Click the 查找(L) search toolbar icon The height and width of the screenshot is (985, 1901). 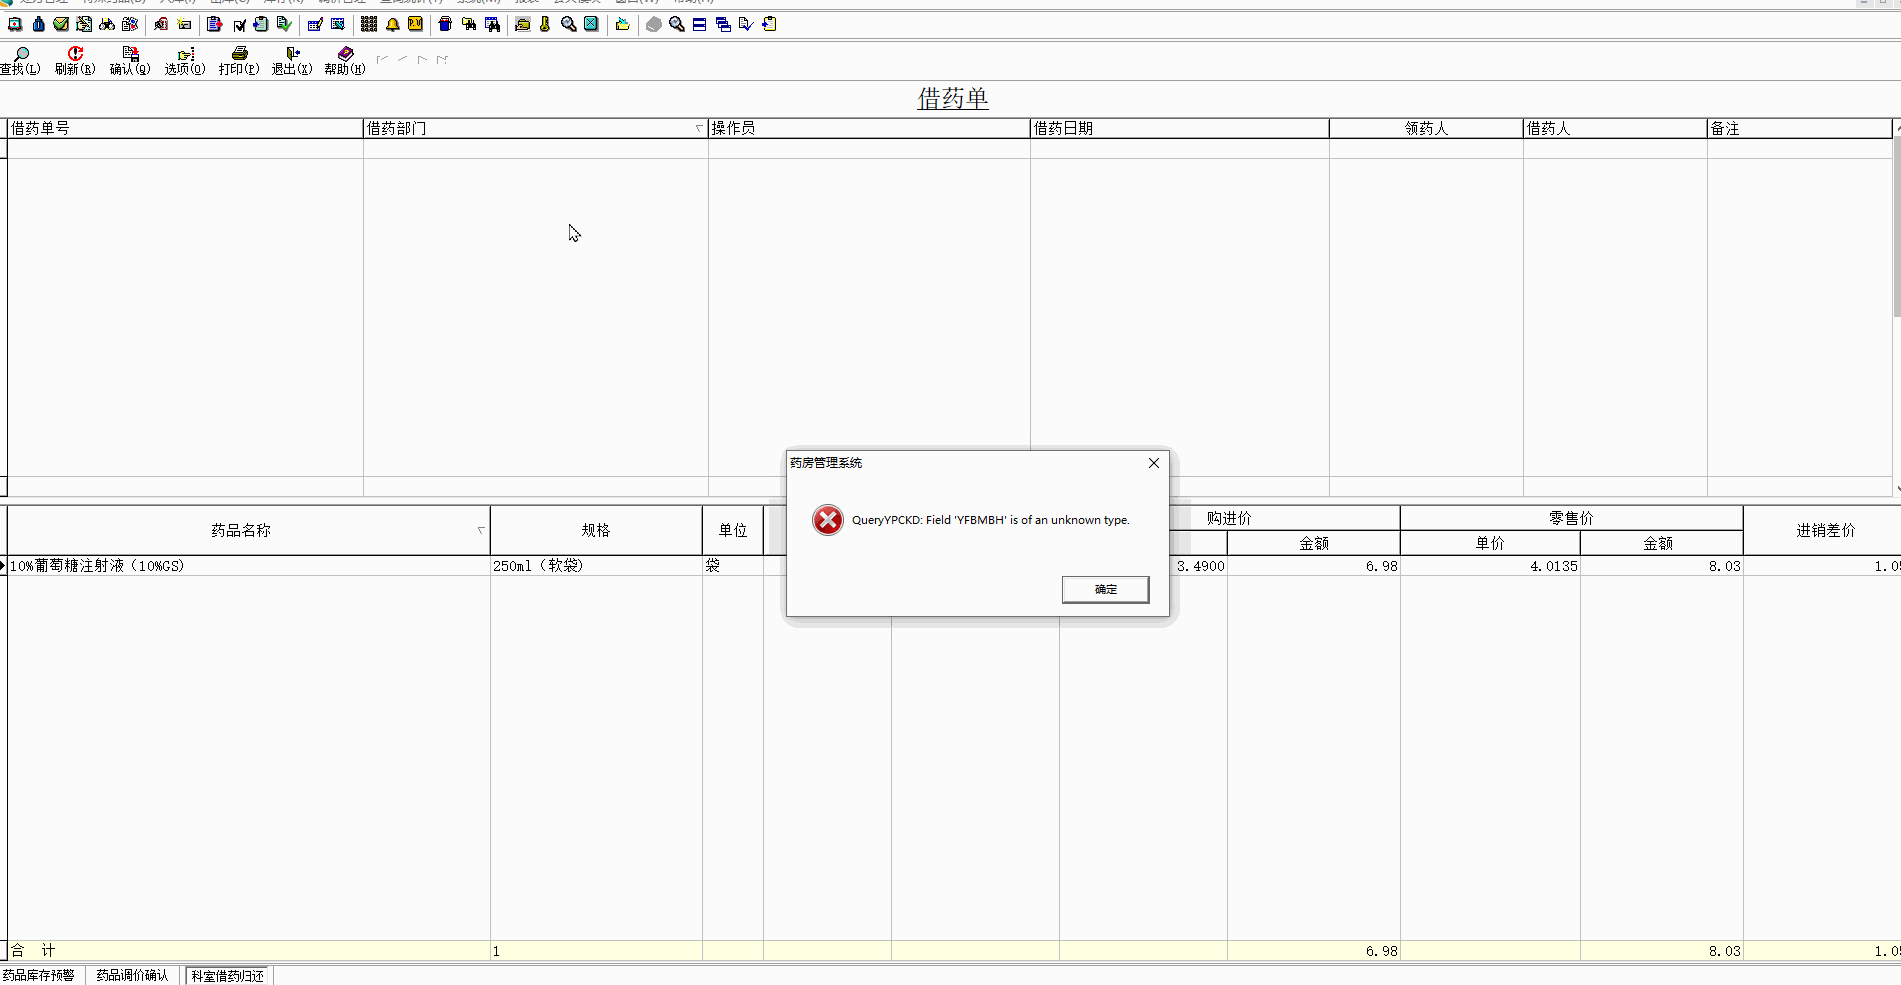point(20,60)
